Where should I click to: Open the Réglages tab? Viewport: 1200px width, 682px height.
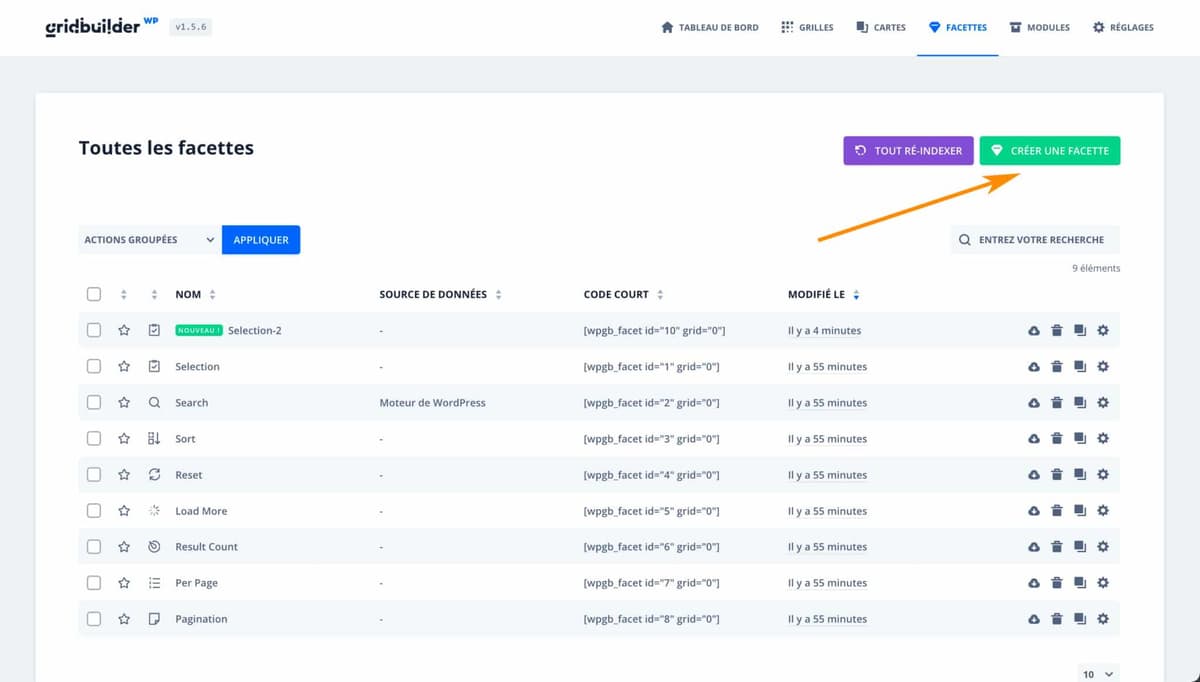click(1123, 28)
